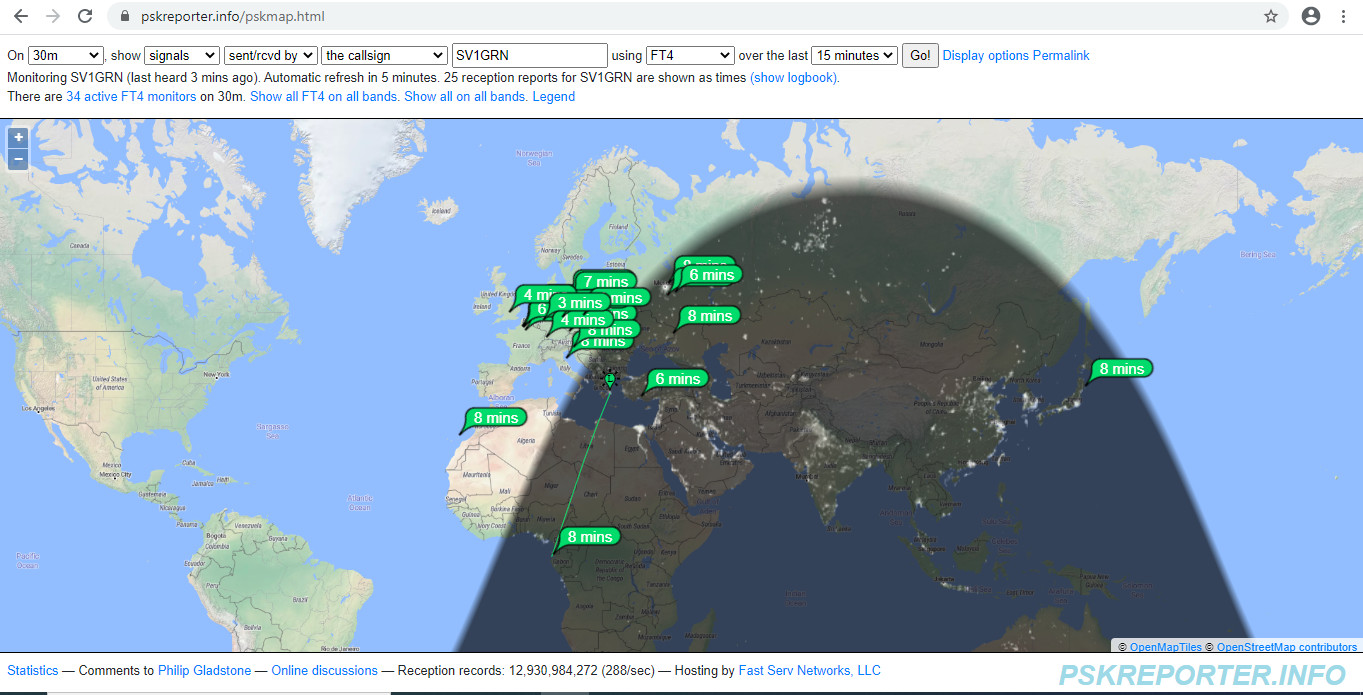Click the browser back arrow
Image resolution: width=1363 pixels, height=695 pixels.
click(22, 16)
